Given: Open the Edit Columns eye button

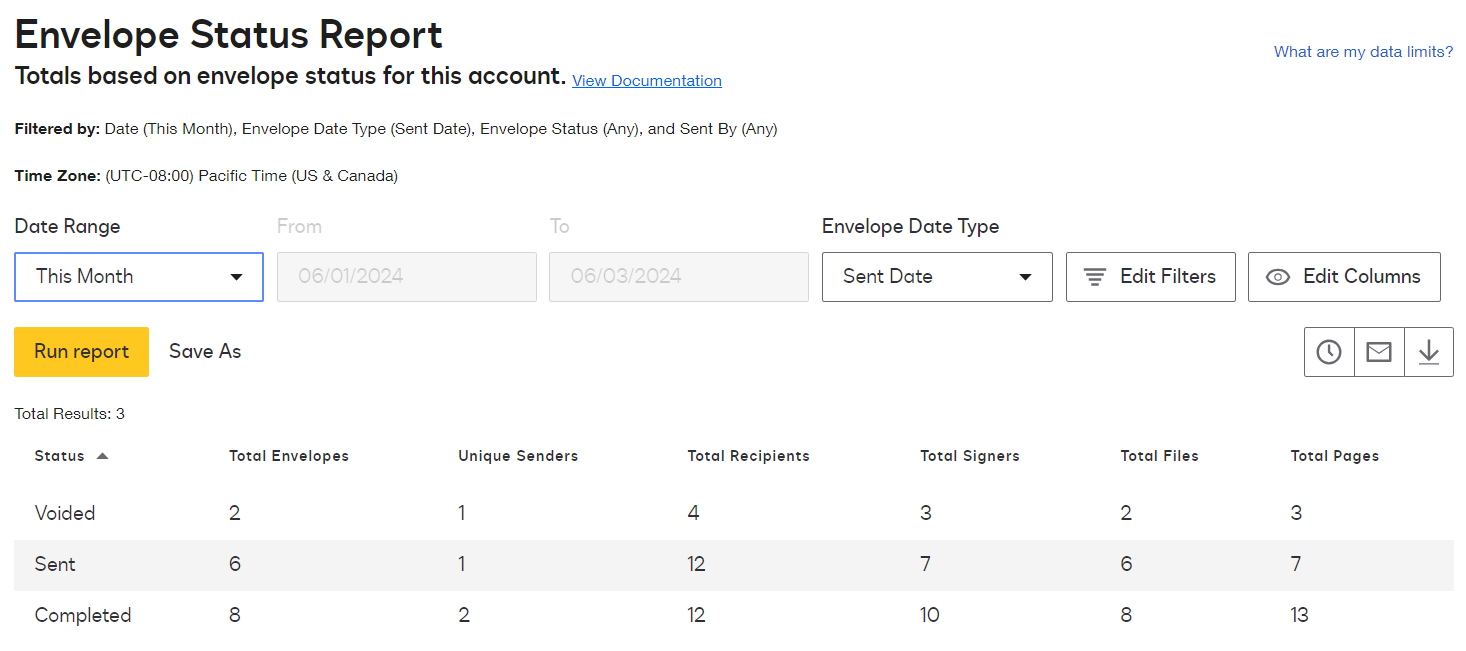Looking at the screenshot, I should pos(1343,277).
